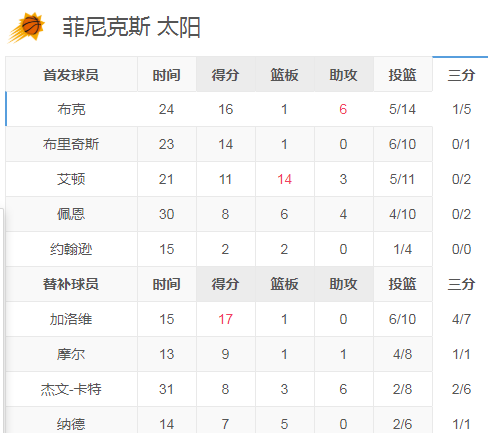Click 布里奇斯's three-pointers 0/1
This screenshot has width=488, height=433.
tap(461, 144)
